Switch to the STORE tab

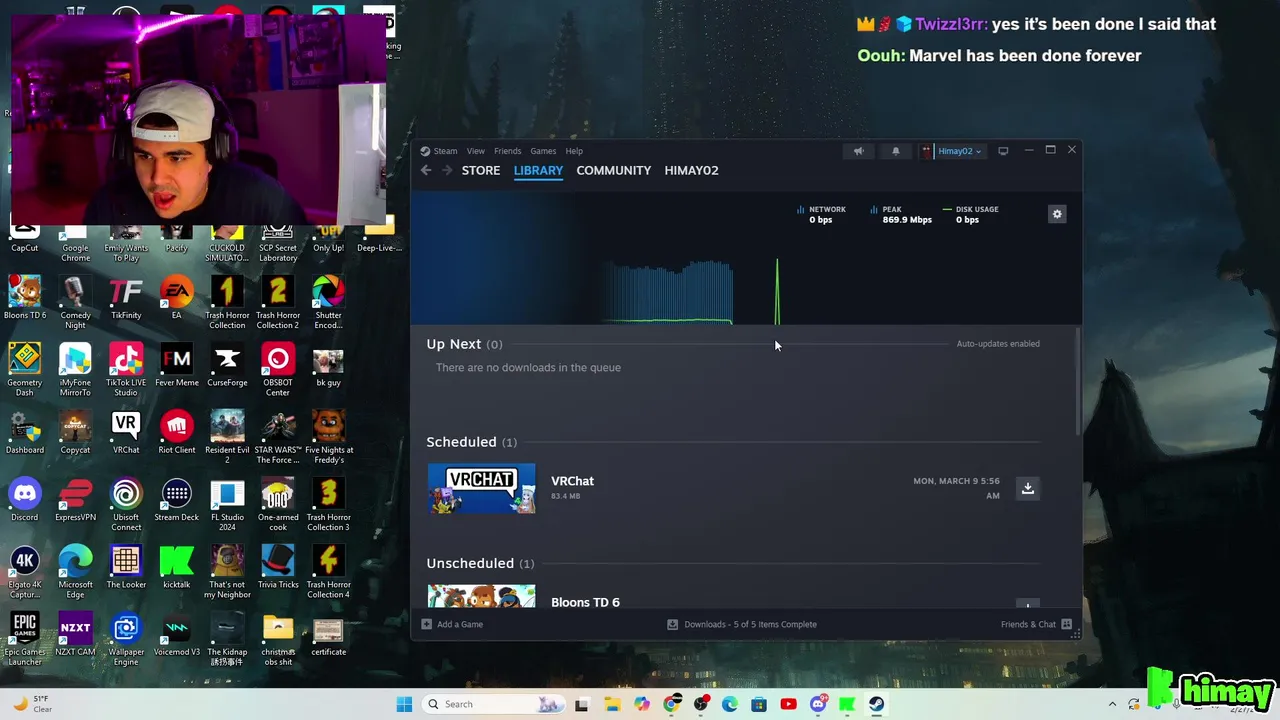(481, 170)
